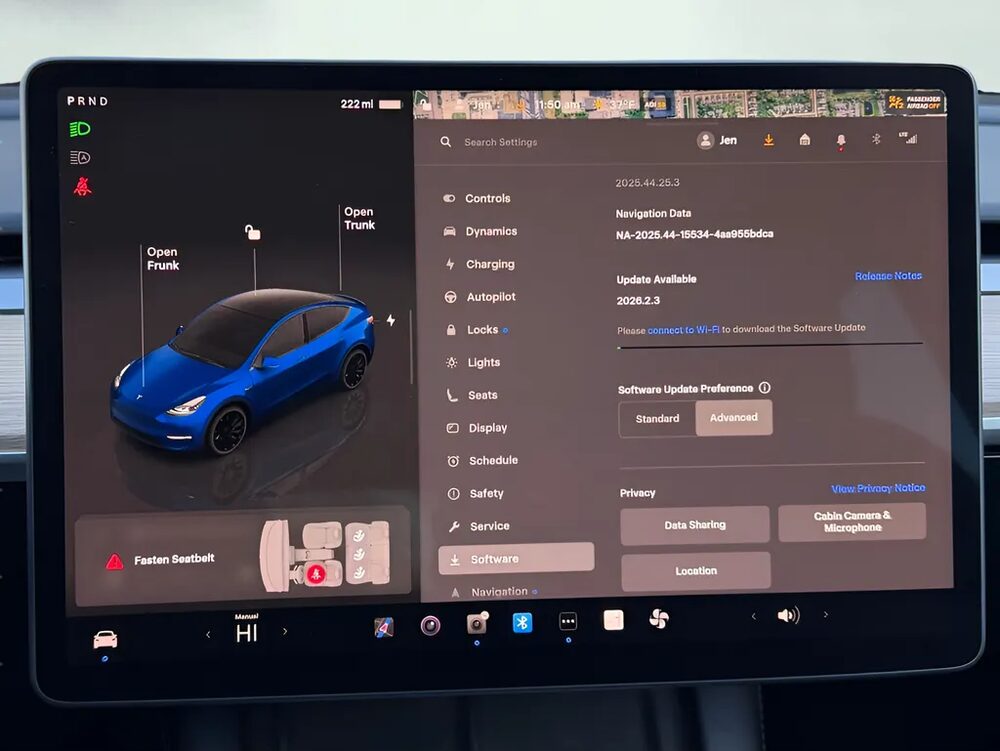Go to Charging settings section
Viewport: 1000px width, 751px height.
pos(489,265)
